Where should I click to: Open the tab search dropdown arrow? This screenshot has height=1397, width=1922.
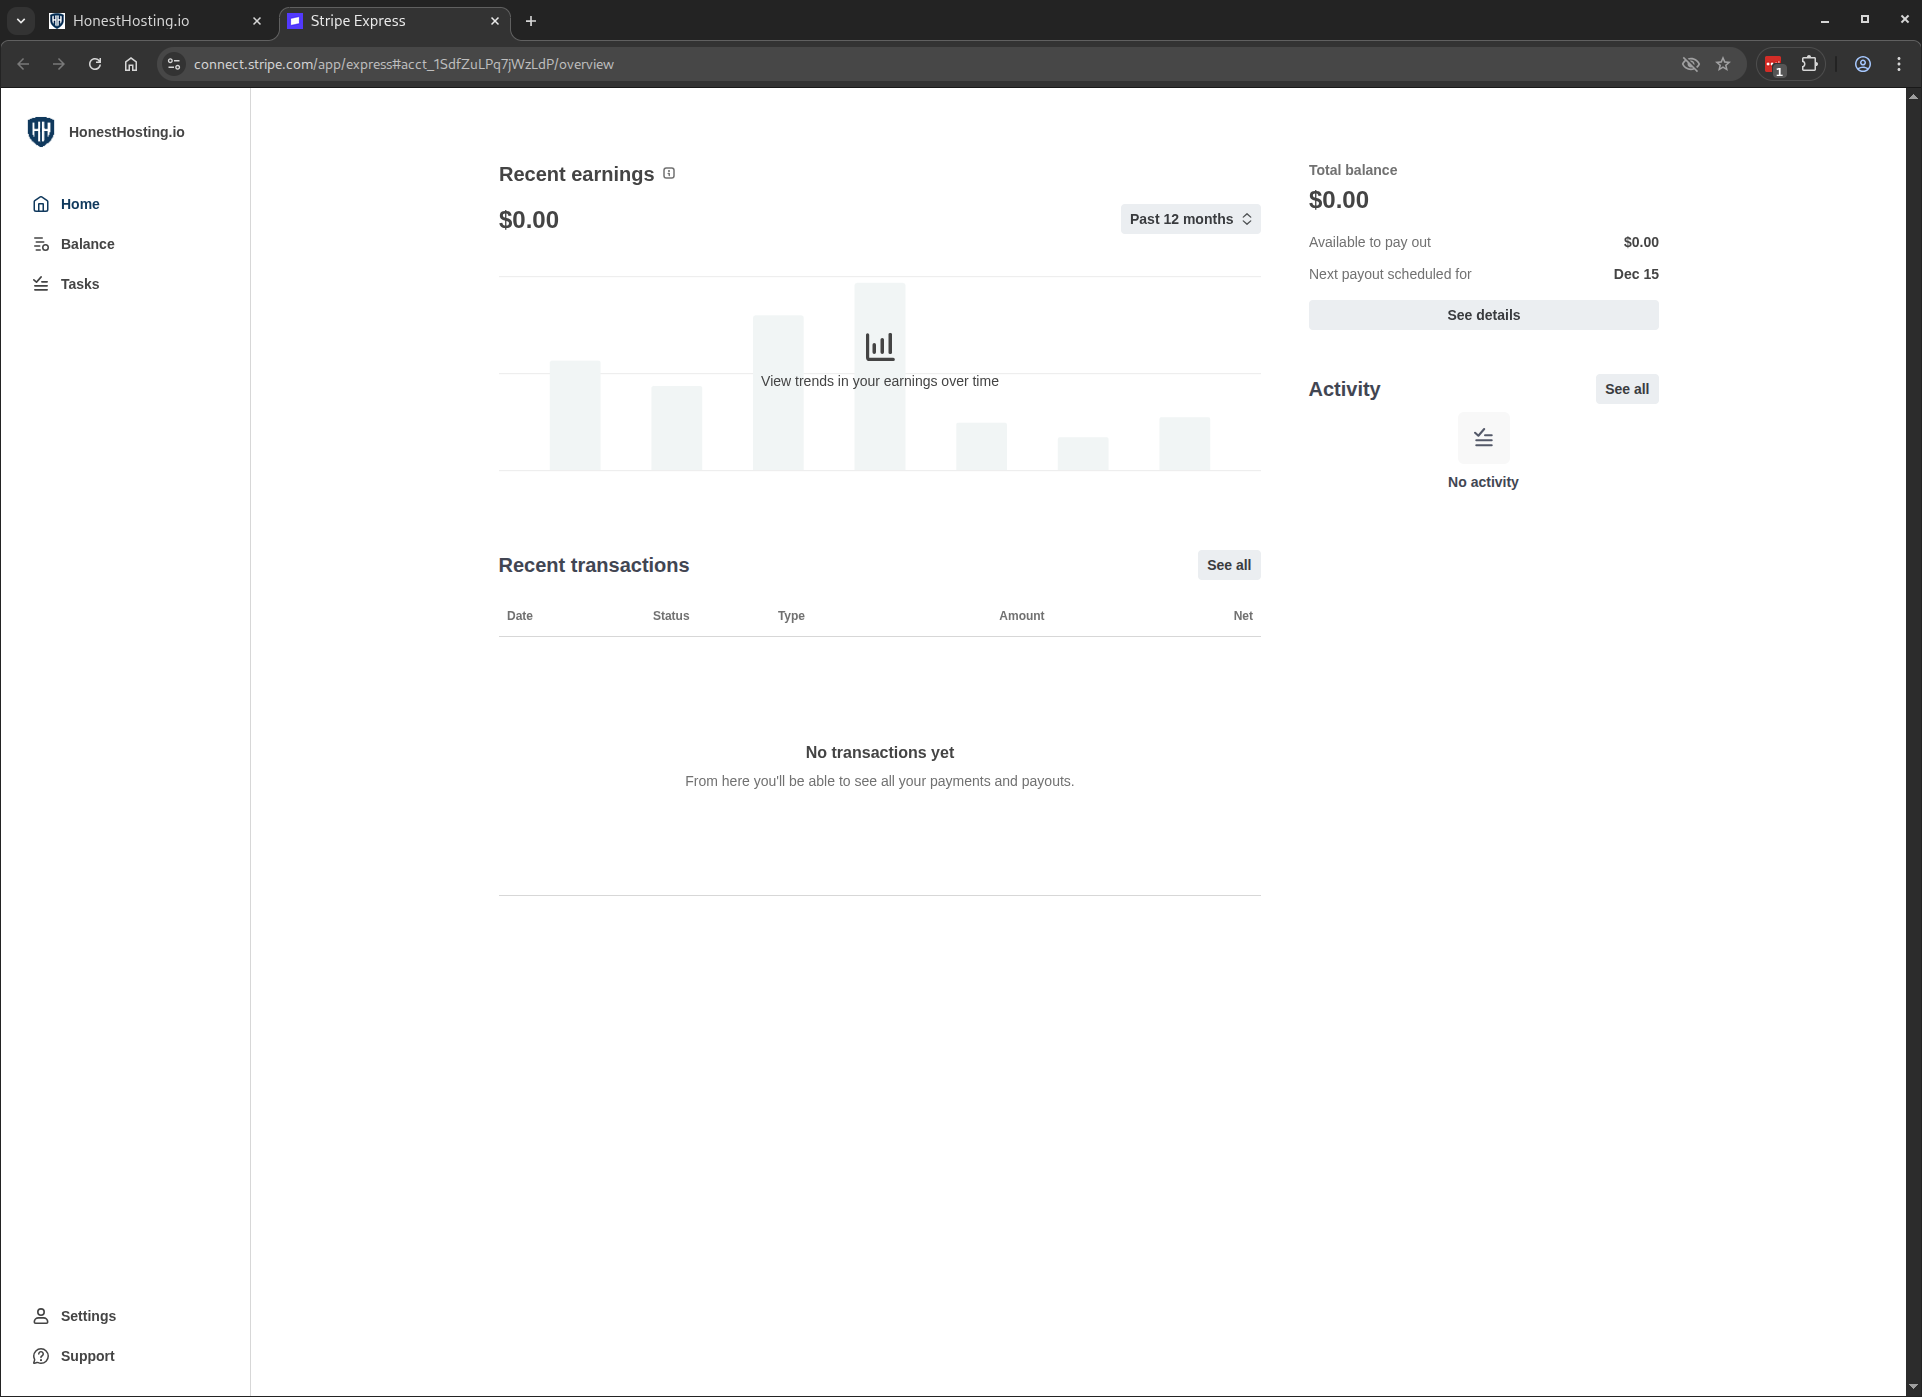pyautogui.click(x=20, y=20)
